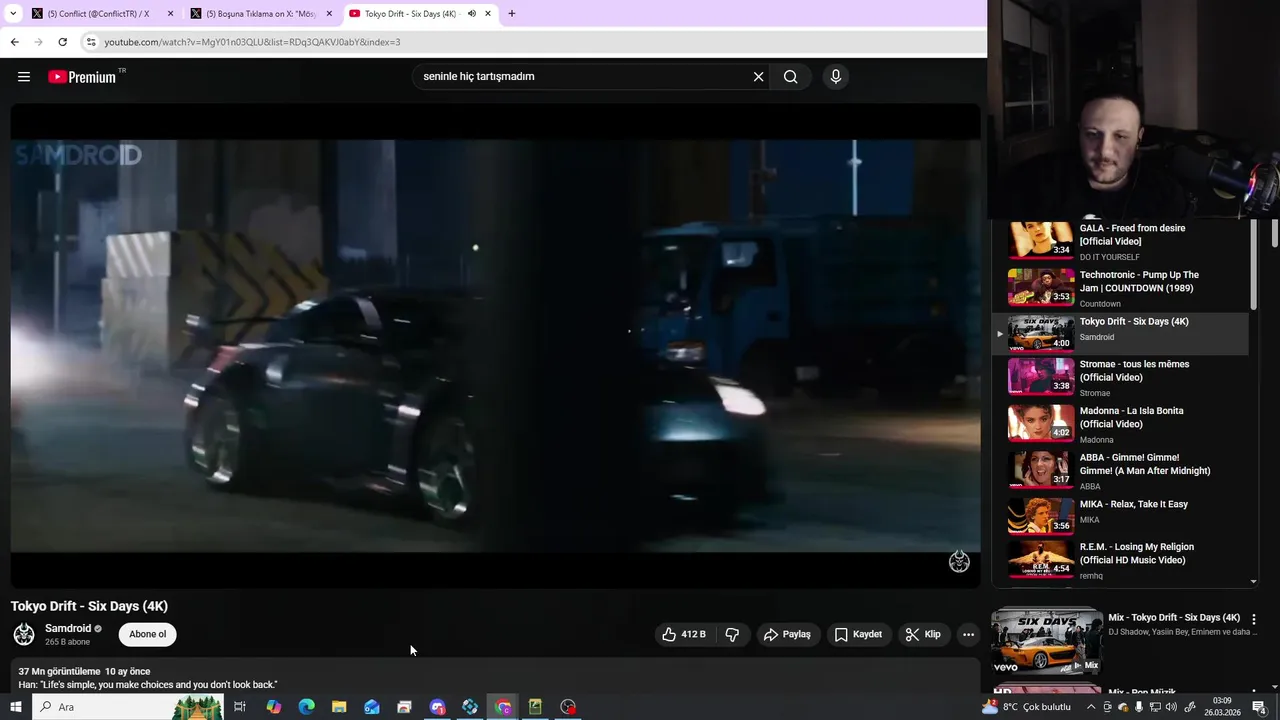This screenshot has width=1280, height=720.
Task: Close the Boşuna Tıklama tab
Action: [329, 14]
